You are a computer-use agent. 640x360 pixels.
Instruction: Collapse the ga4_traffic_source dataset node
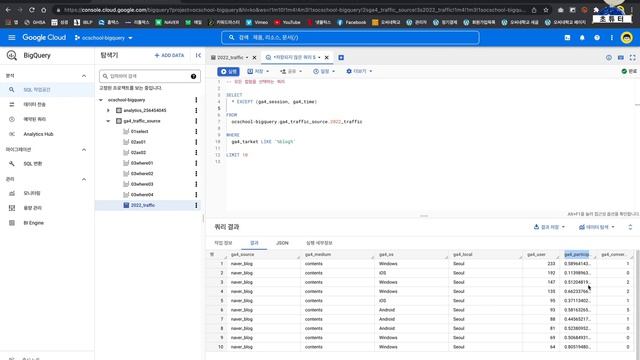click(108, 121)
